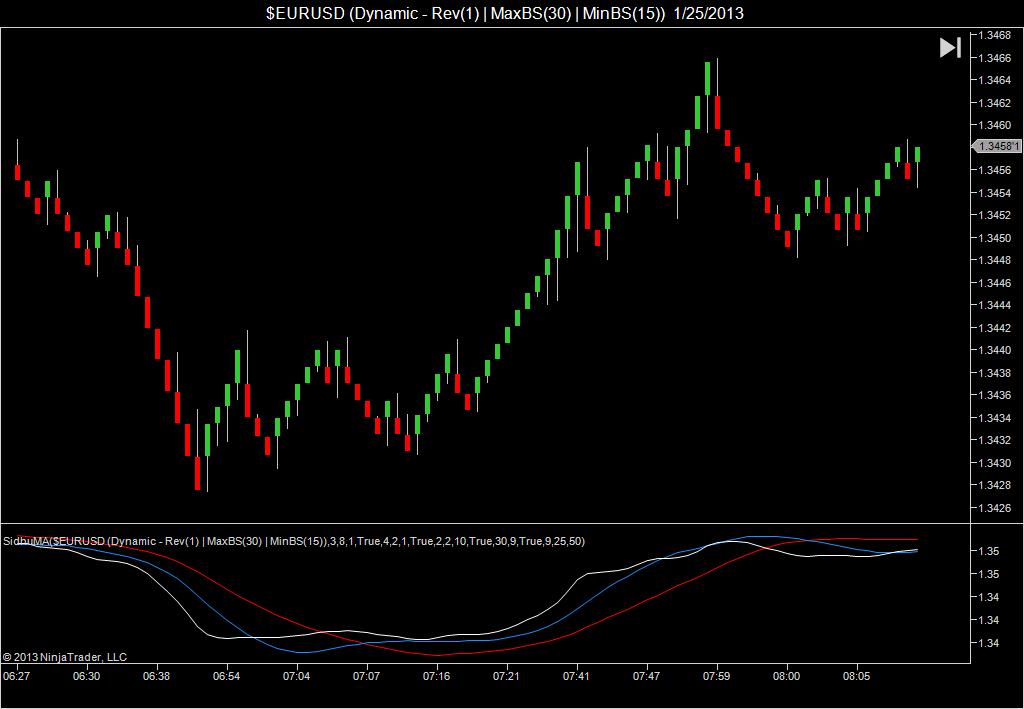Select the current price marker 1.3458'1
This screenshot has height=709, width=1024.
997,146
